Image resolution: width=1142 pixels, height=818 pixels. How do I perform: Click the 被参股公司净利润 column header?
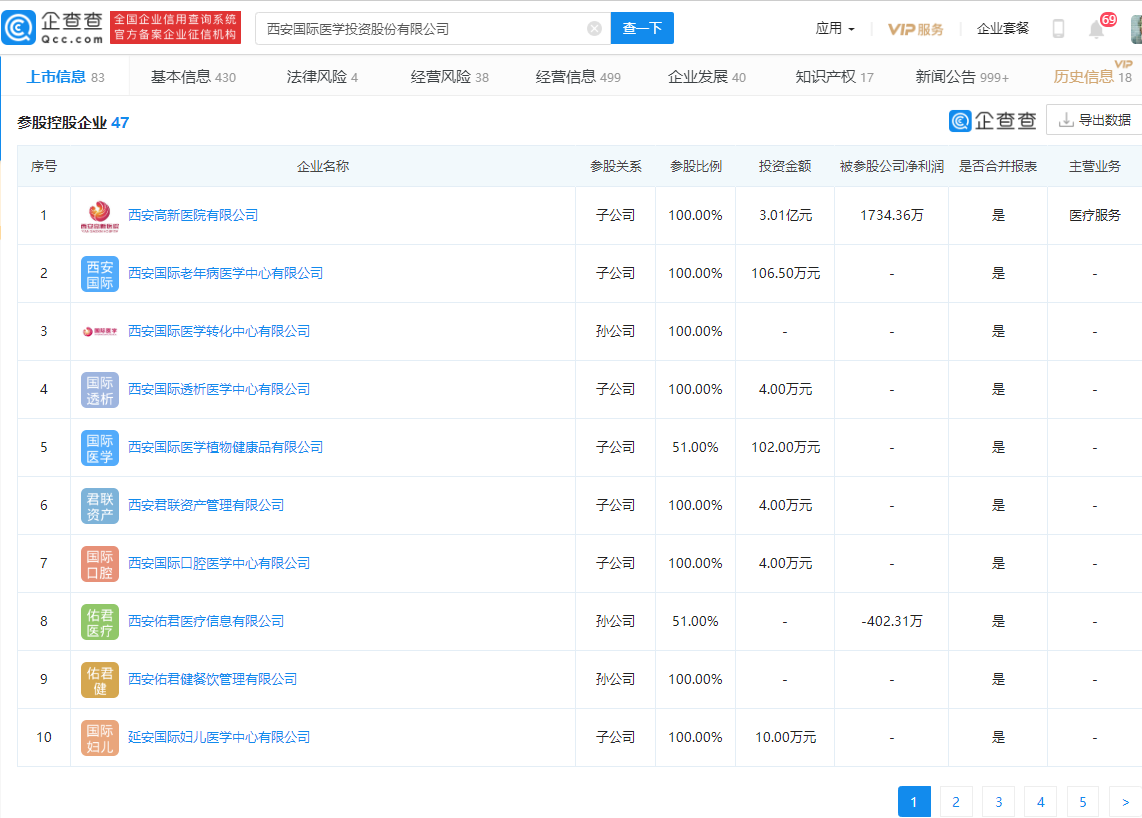891,166
